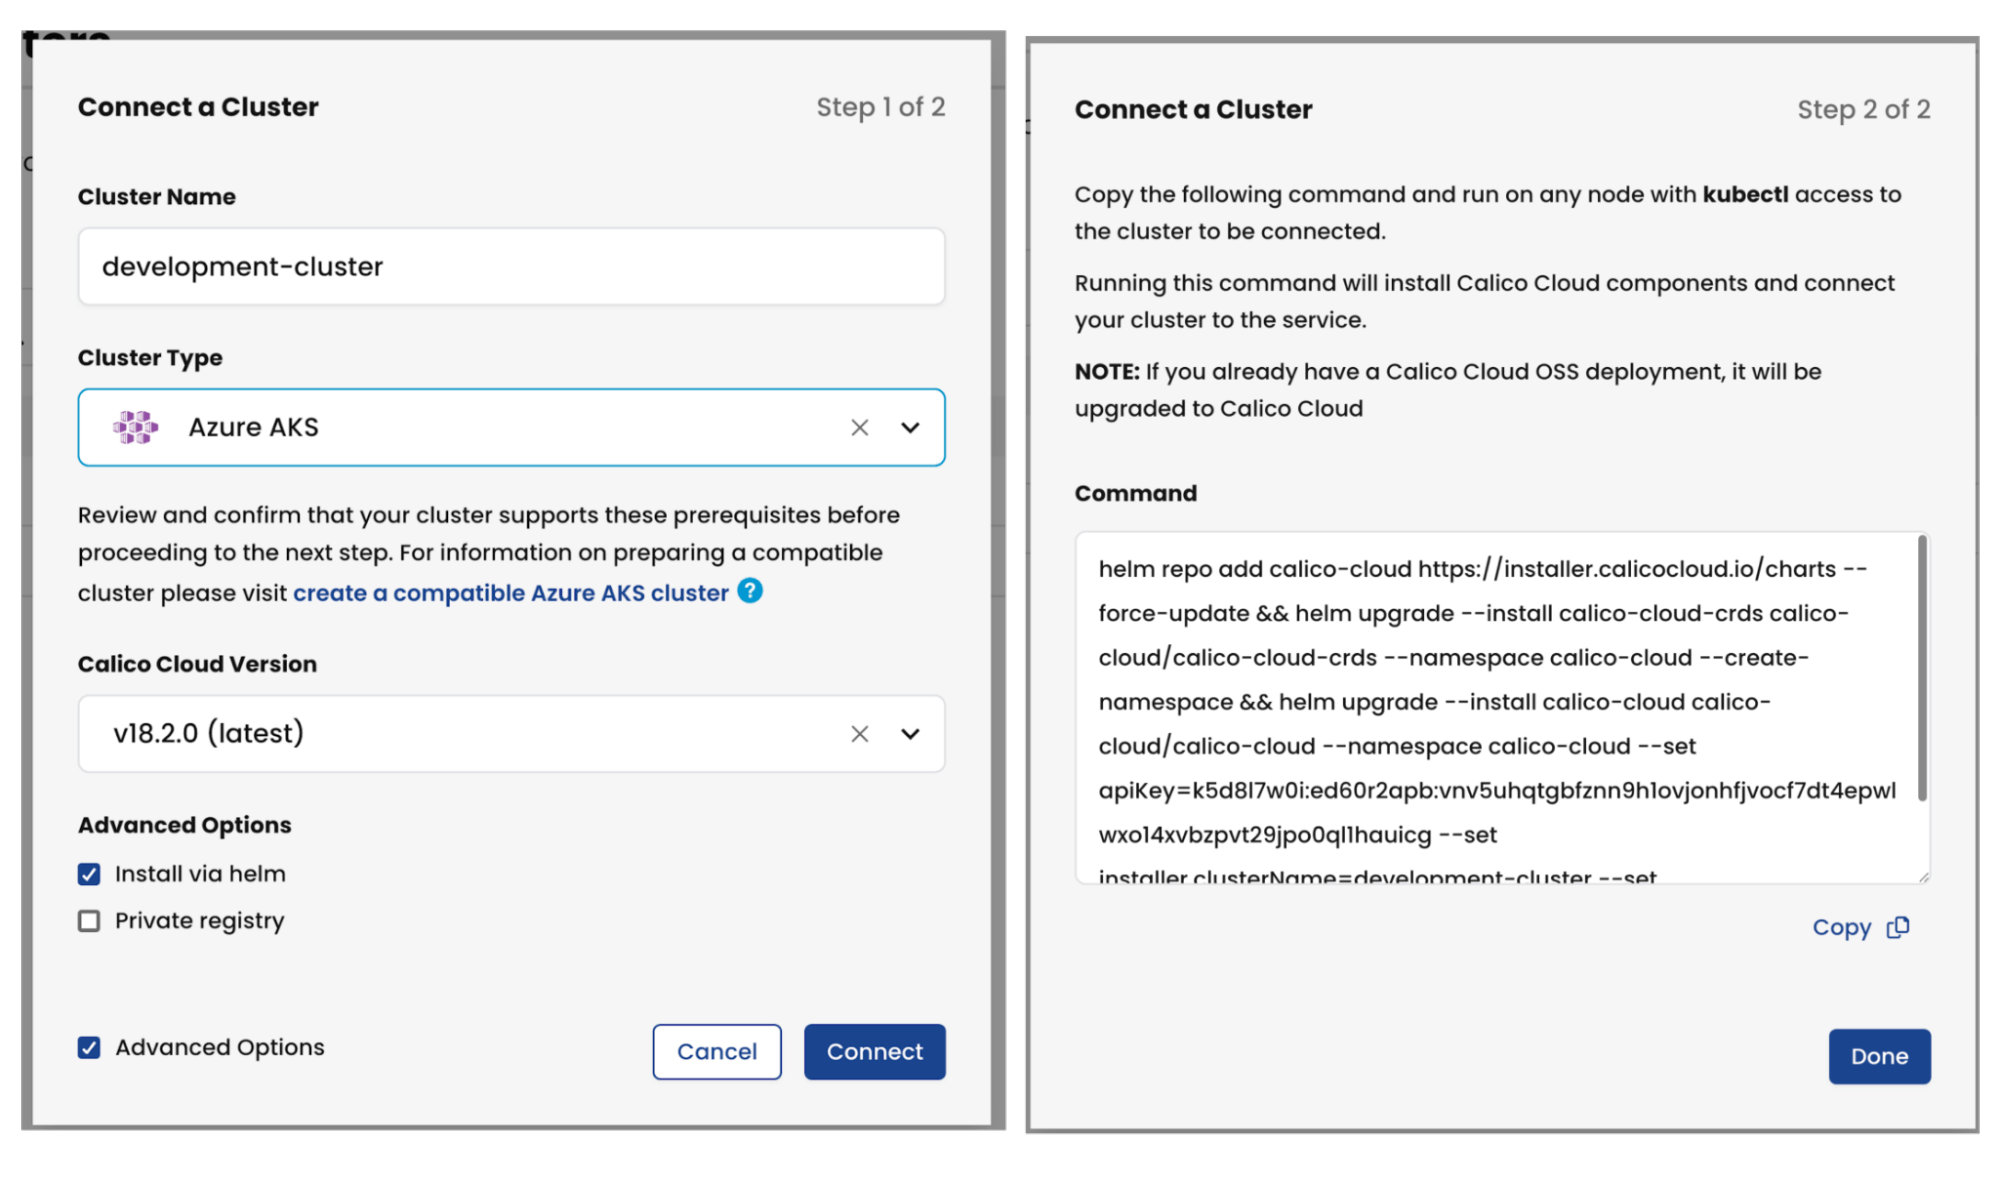Click the 'Advanced Options' section heading
This screenshot has width=1999, height=1189.
pos(185,825)
